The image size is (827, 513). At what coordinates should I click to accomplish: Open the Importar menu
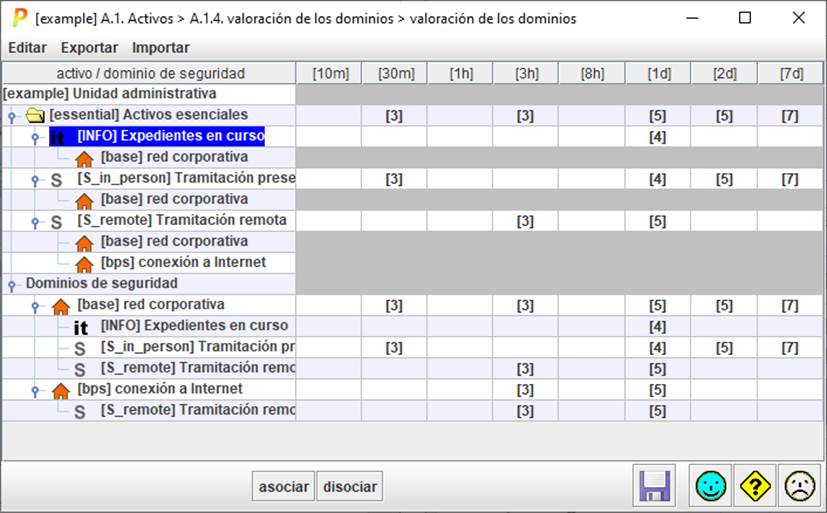point(161,47)
